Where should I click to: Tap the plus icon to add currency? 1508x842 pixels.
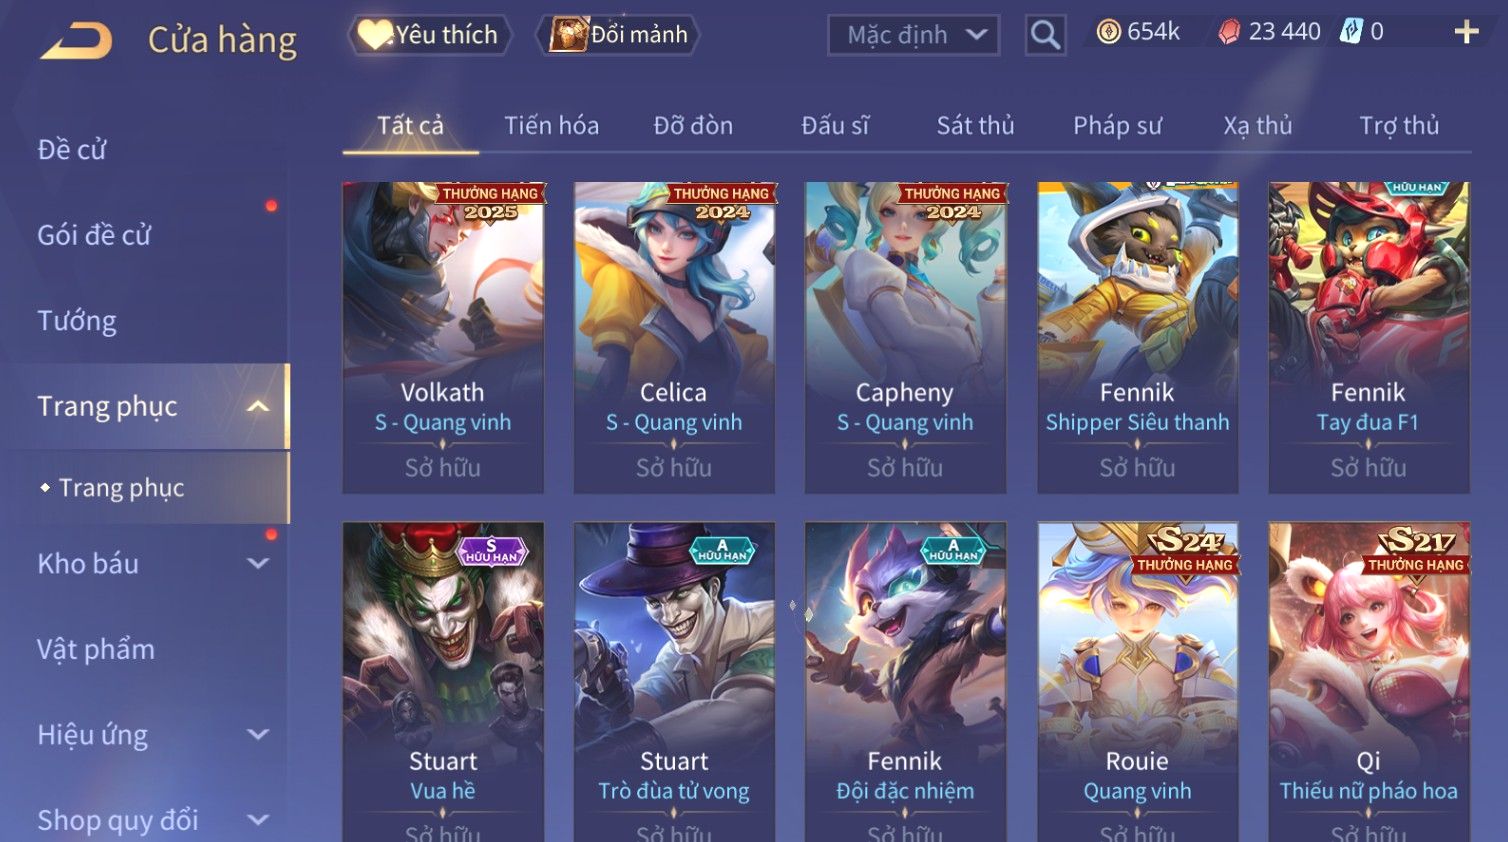pos(1466,32)
